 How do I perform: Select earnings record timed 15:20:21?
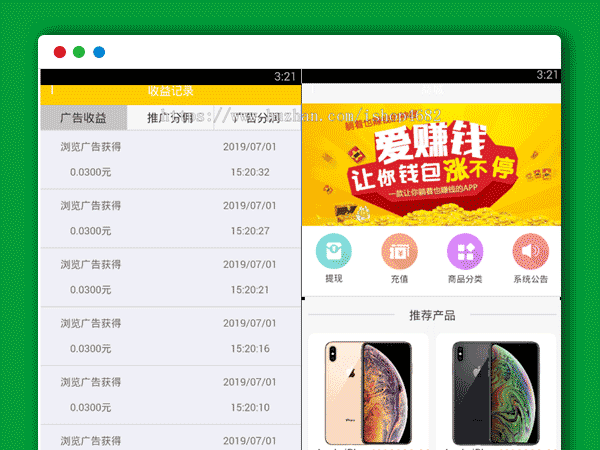(x=170, y=277)
